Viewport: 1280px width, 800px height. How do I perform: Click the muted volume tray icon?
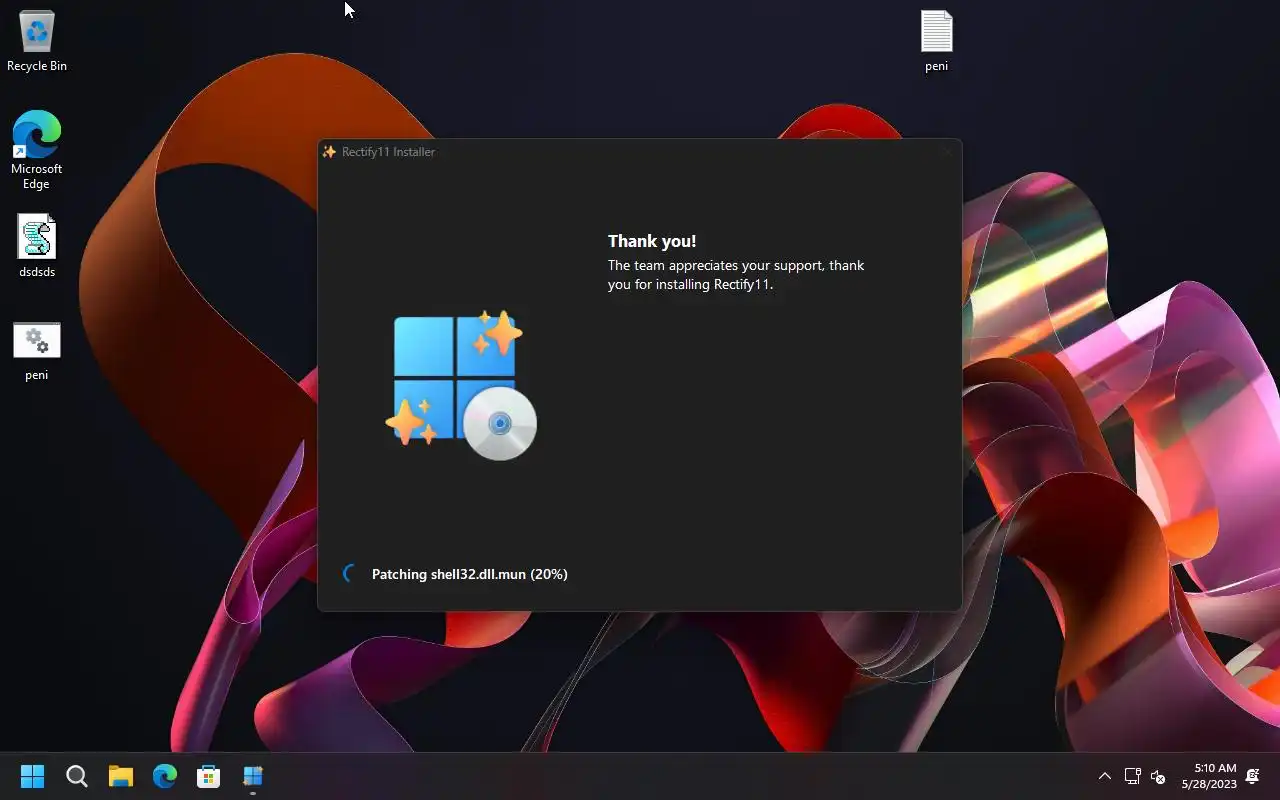click(1158, 776)
